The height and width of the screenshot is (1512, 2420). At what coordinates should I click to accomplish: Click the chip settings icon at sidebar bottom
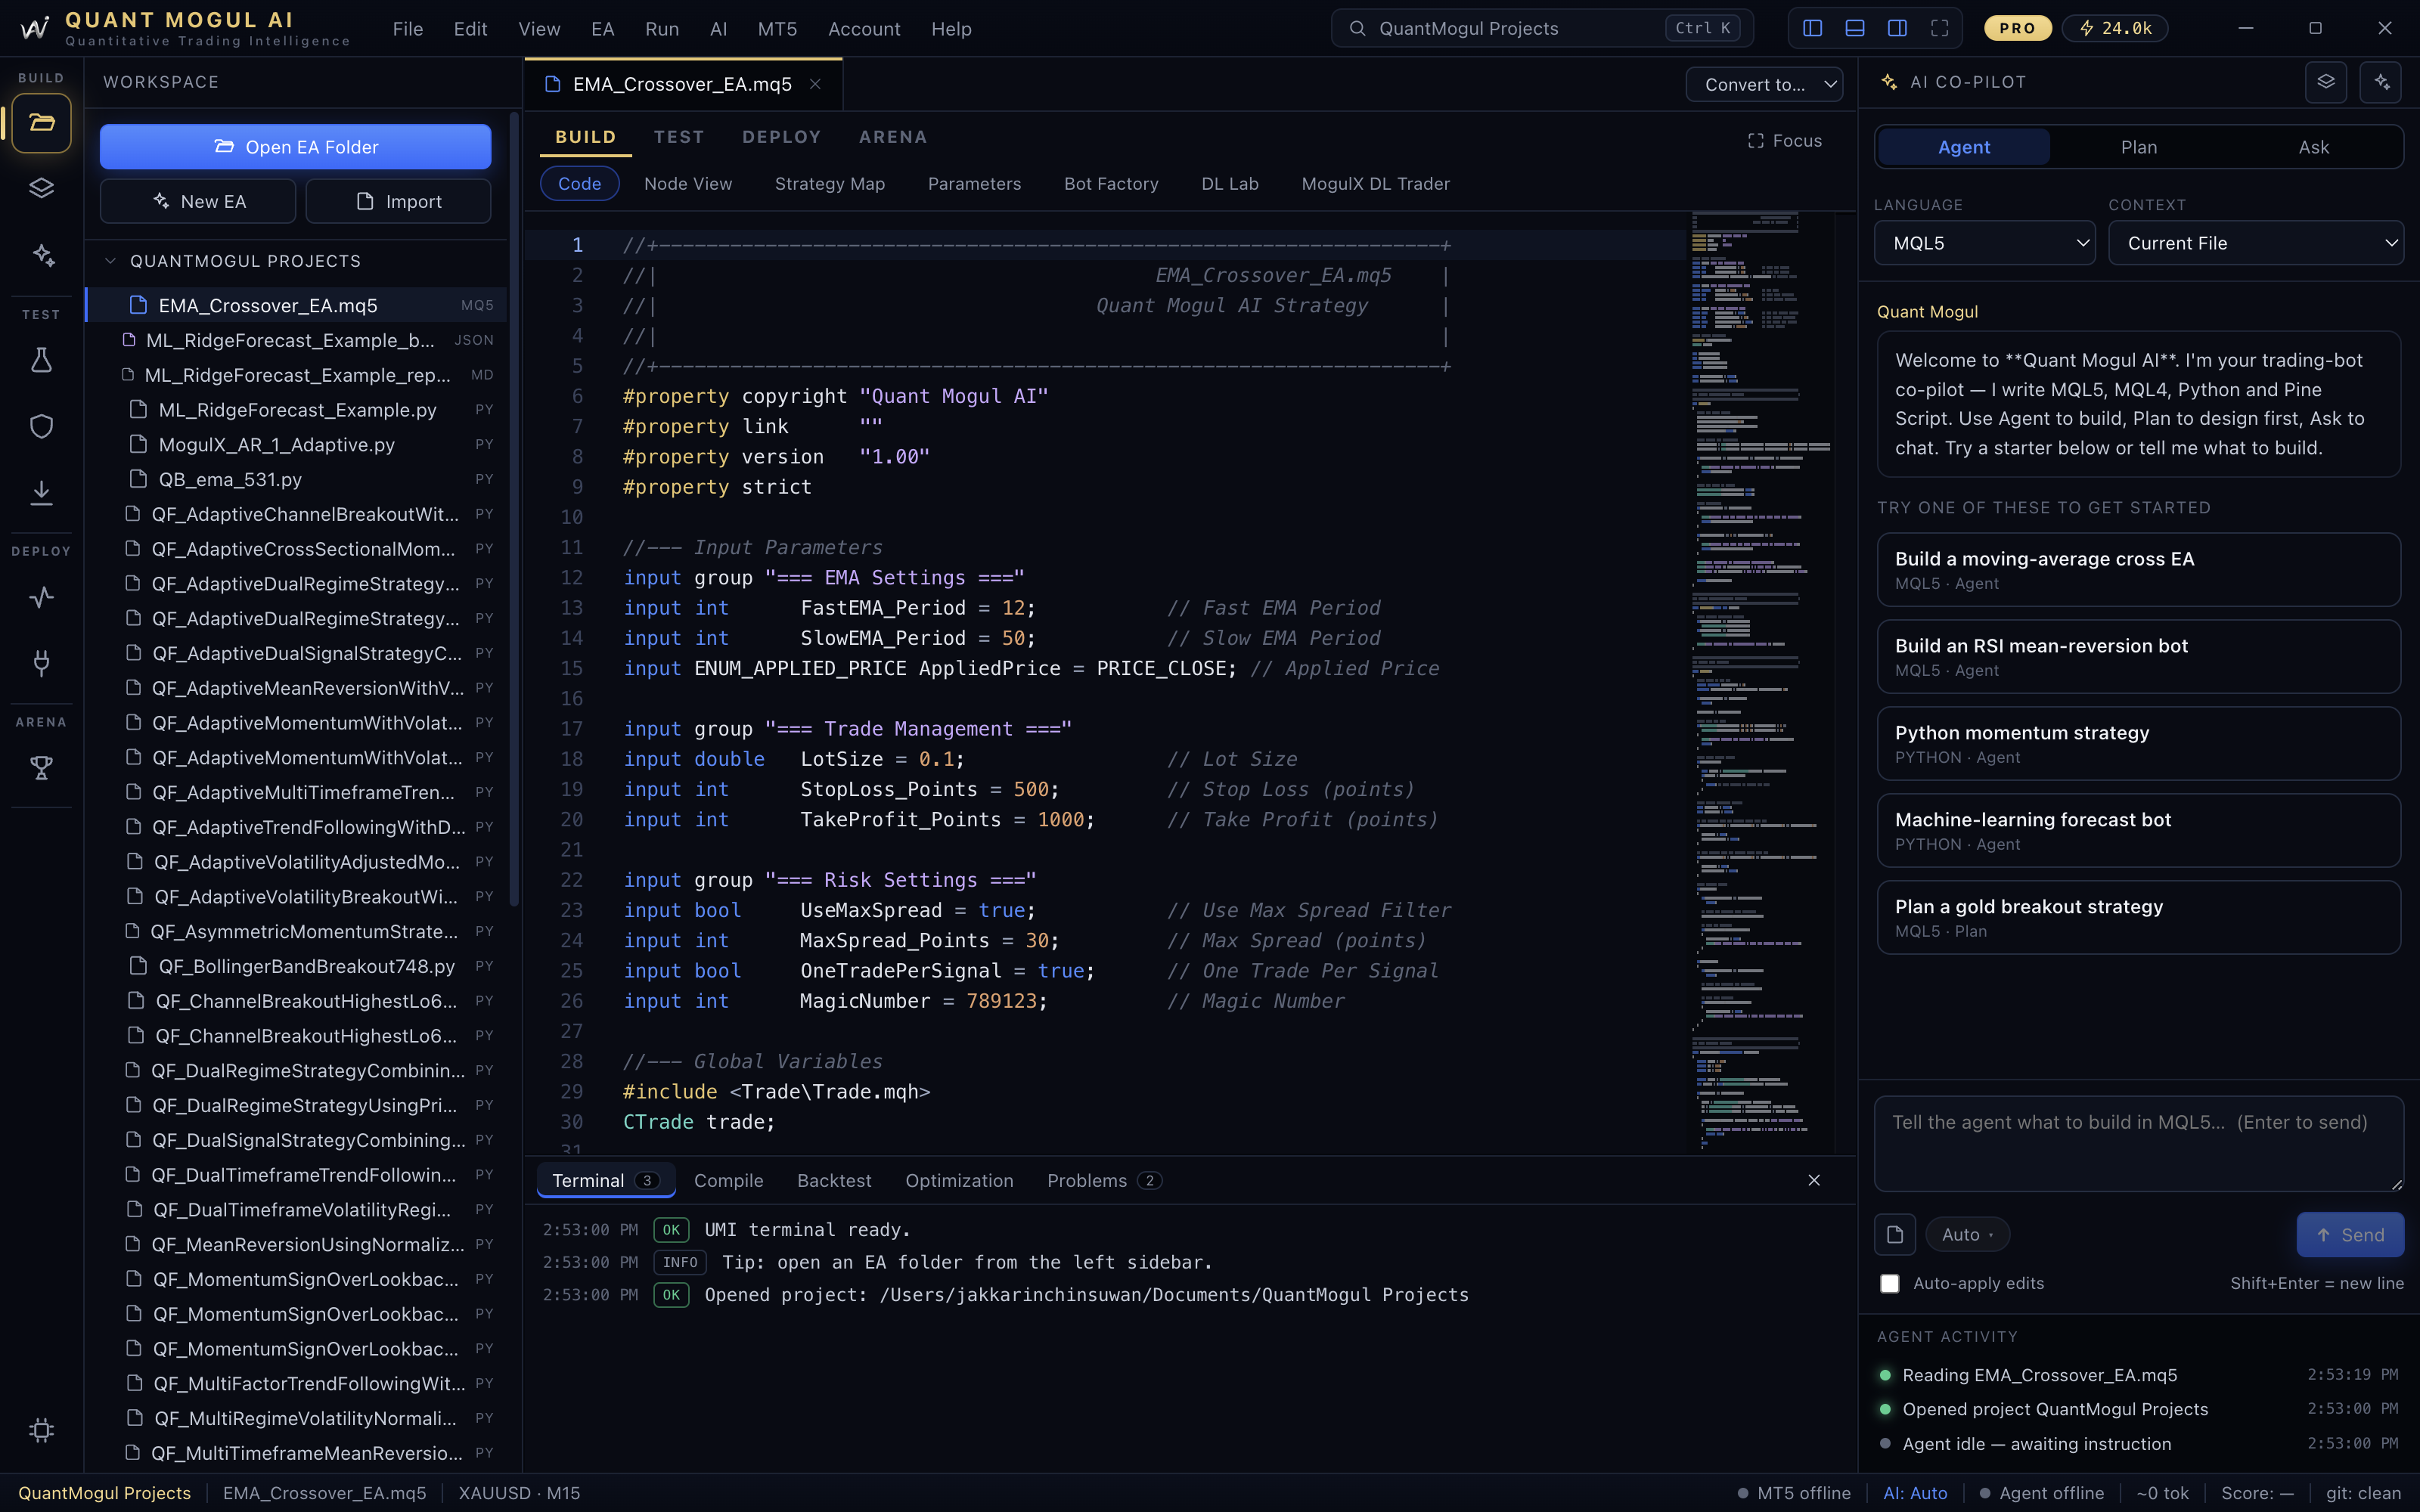(x=41, y=1430)
